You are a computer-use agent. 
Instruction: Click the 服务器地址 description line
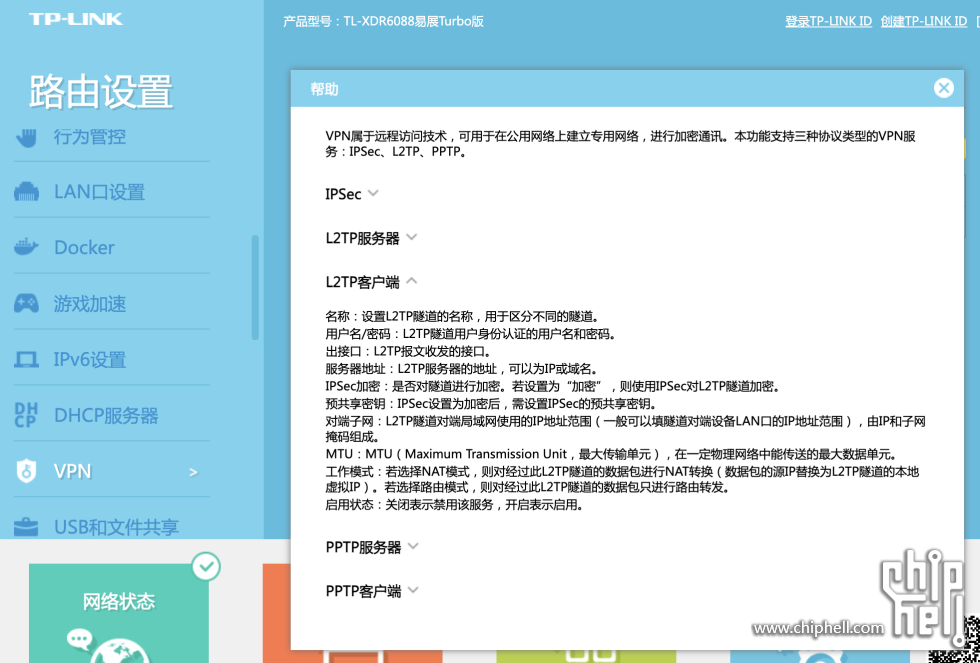[x=462, y=369]
